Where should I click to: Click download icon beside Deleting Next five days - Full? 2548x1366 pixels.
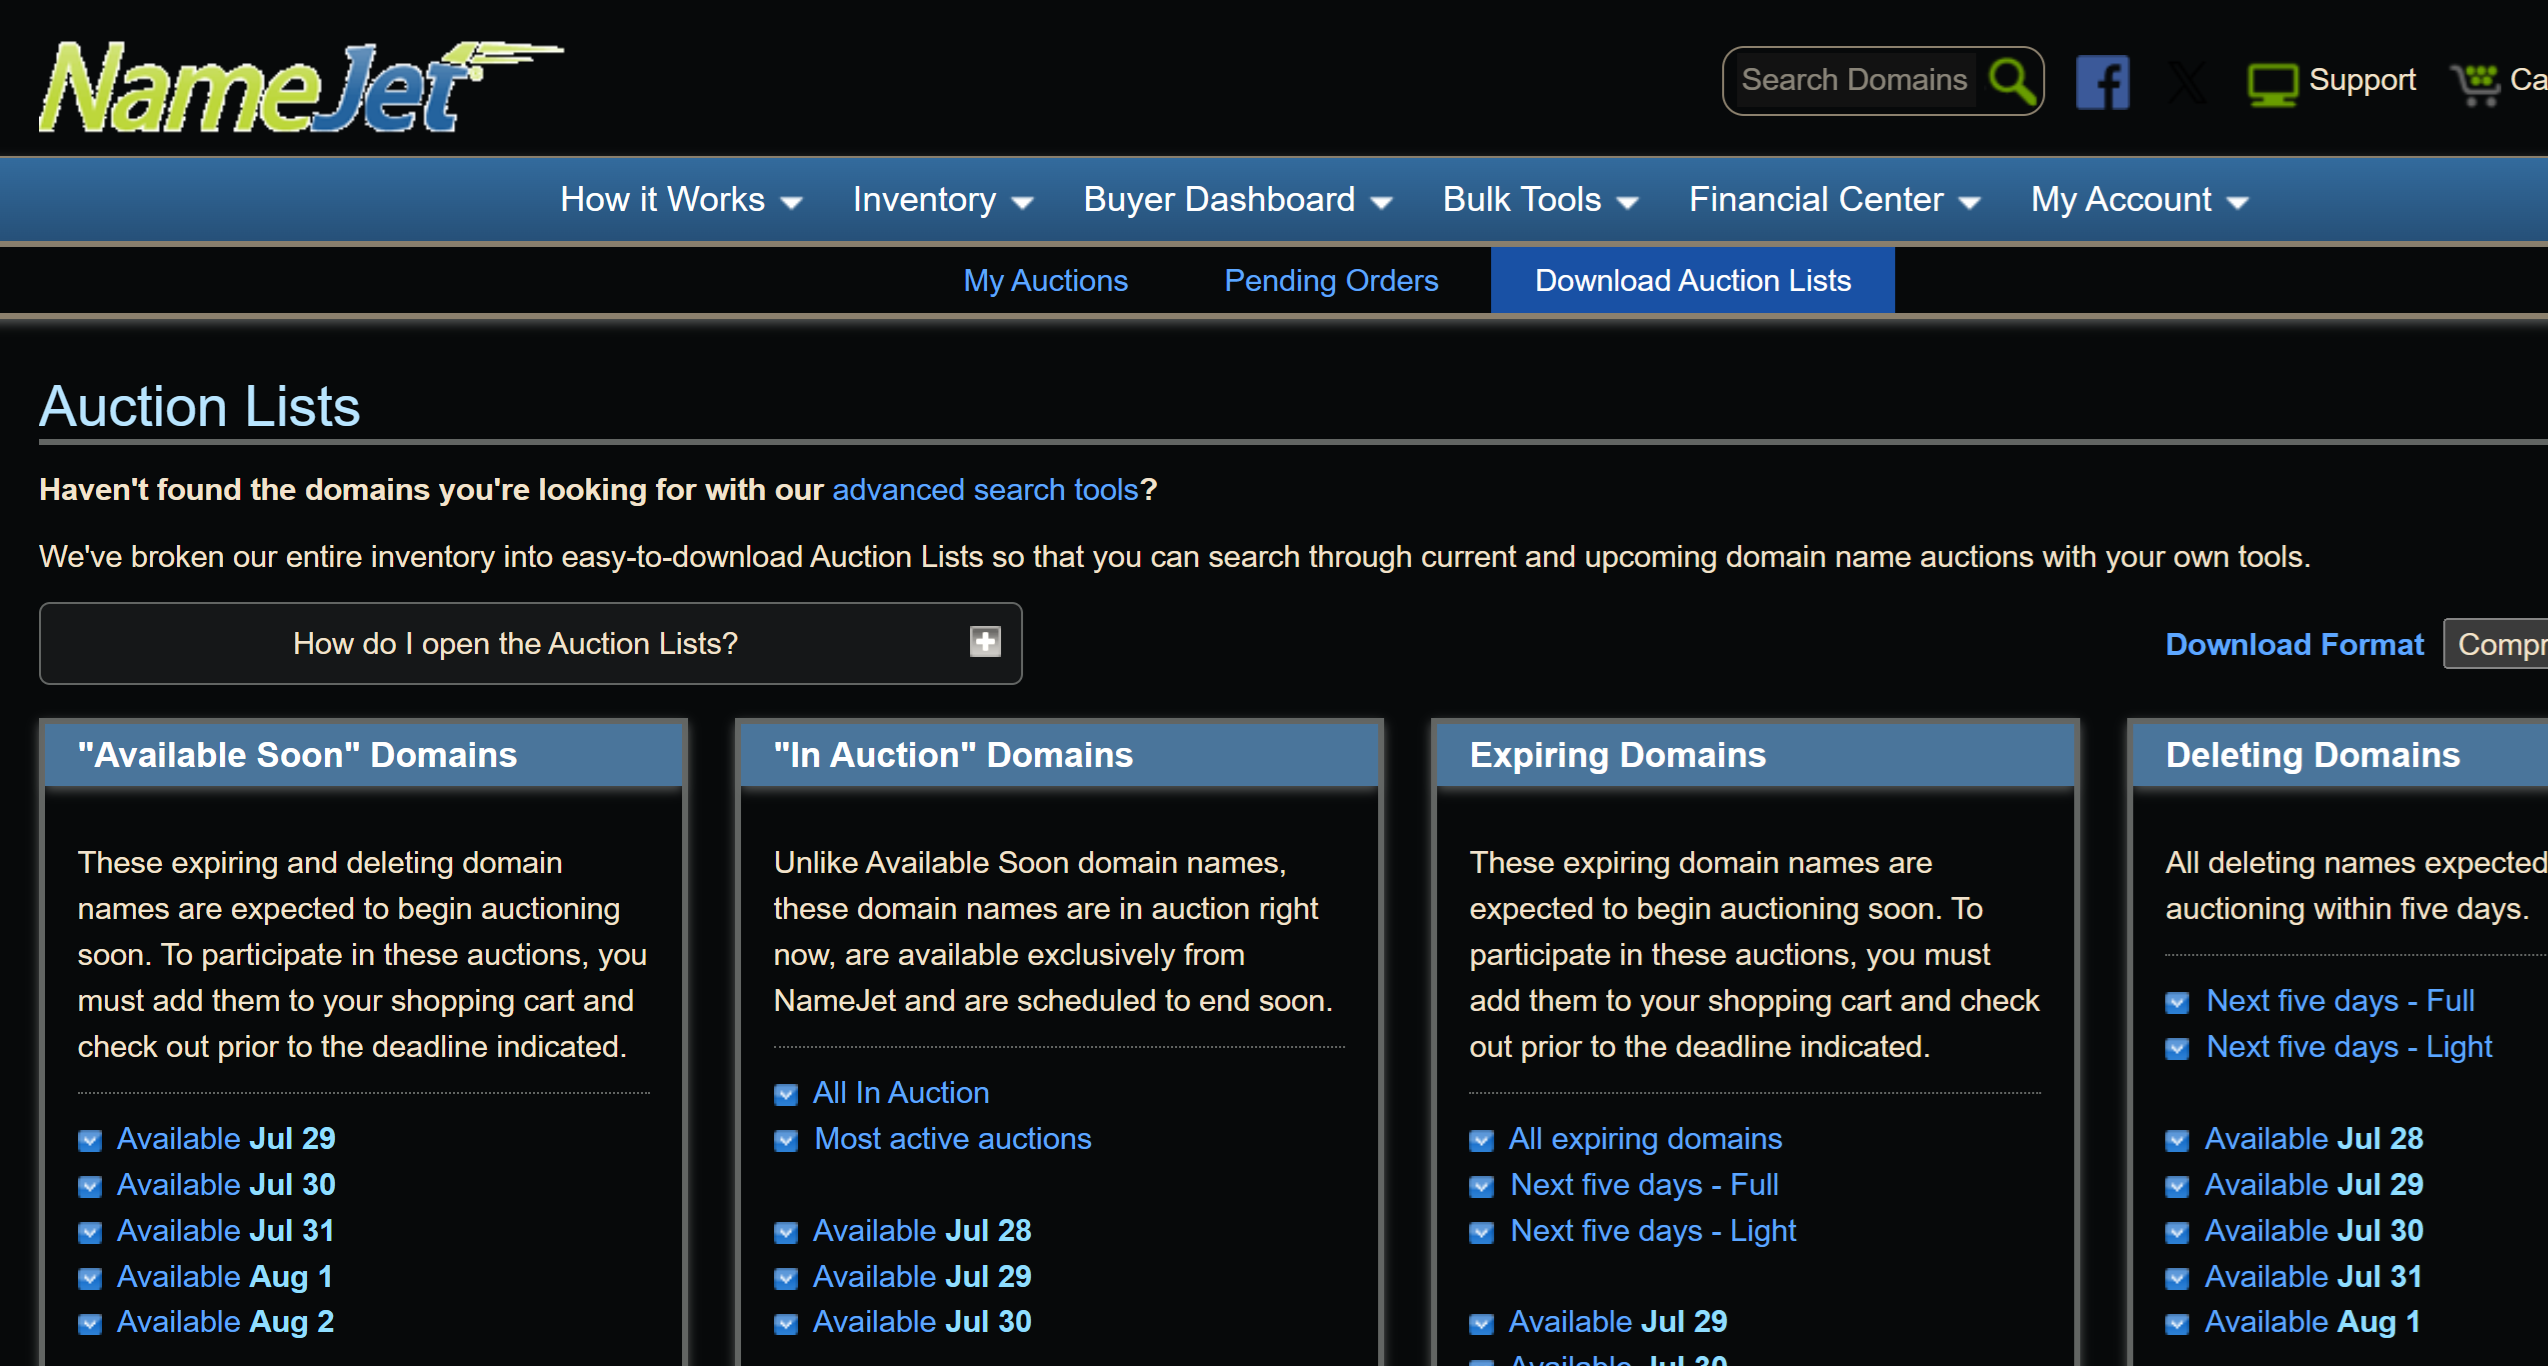coord(2178,1002)
